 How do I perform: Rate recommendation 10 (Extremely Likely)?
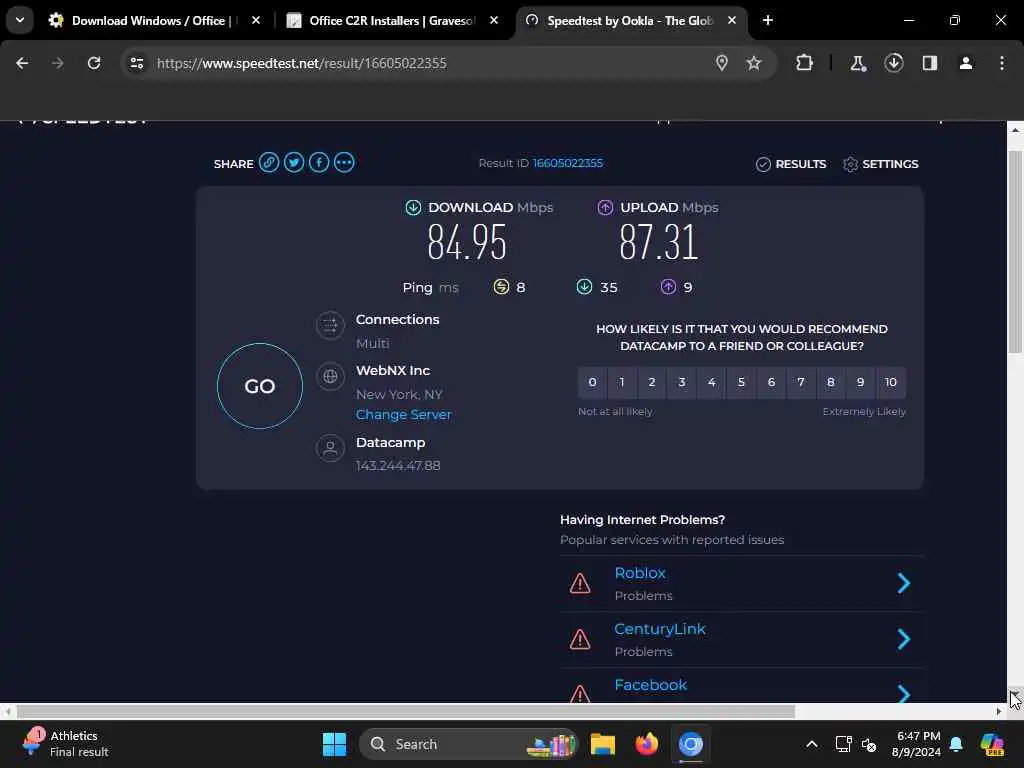coord(891,383)
